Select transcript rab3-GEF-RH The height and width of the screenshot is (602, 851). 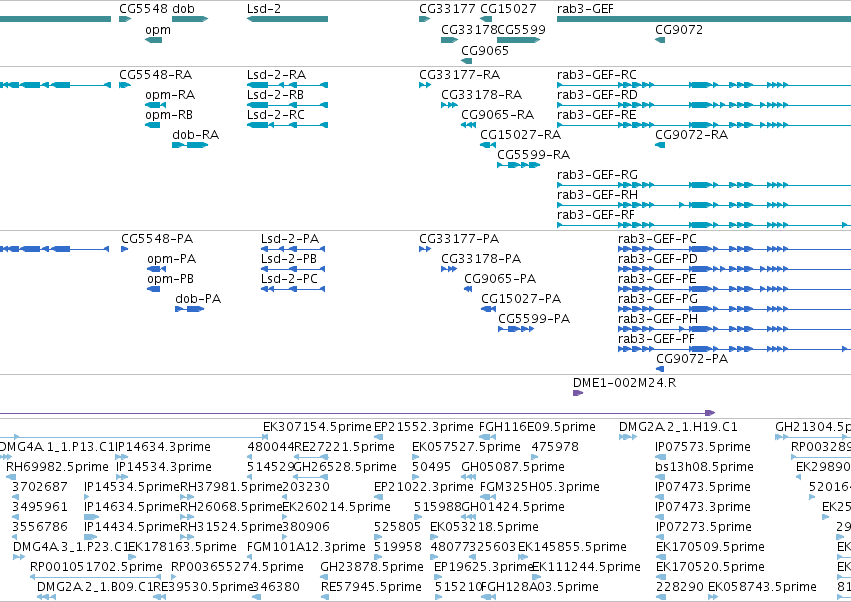[704, 205]
